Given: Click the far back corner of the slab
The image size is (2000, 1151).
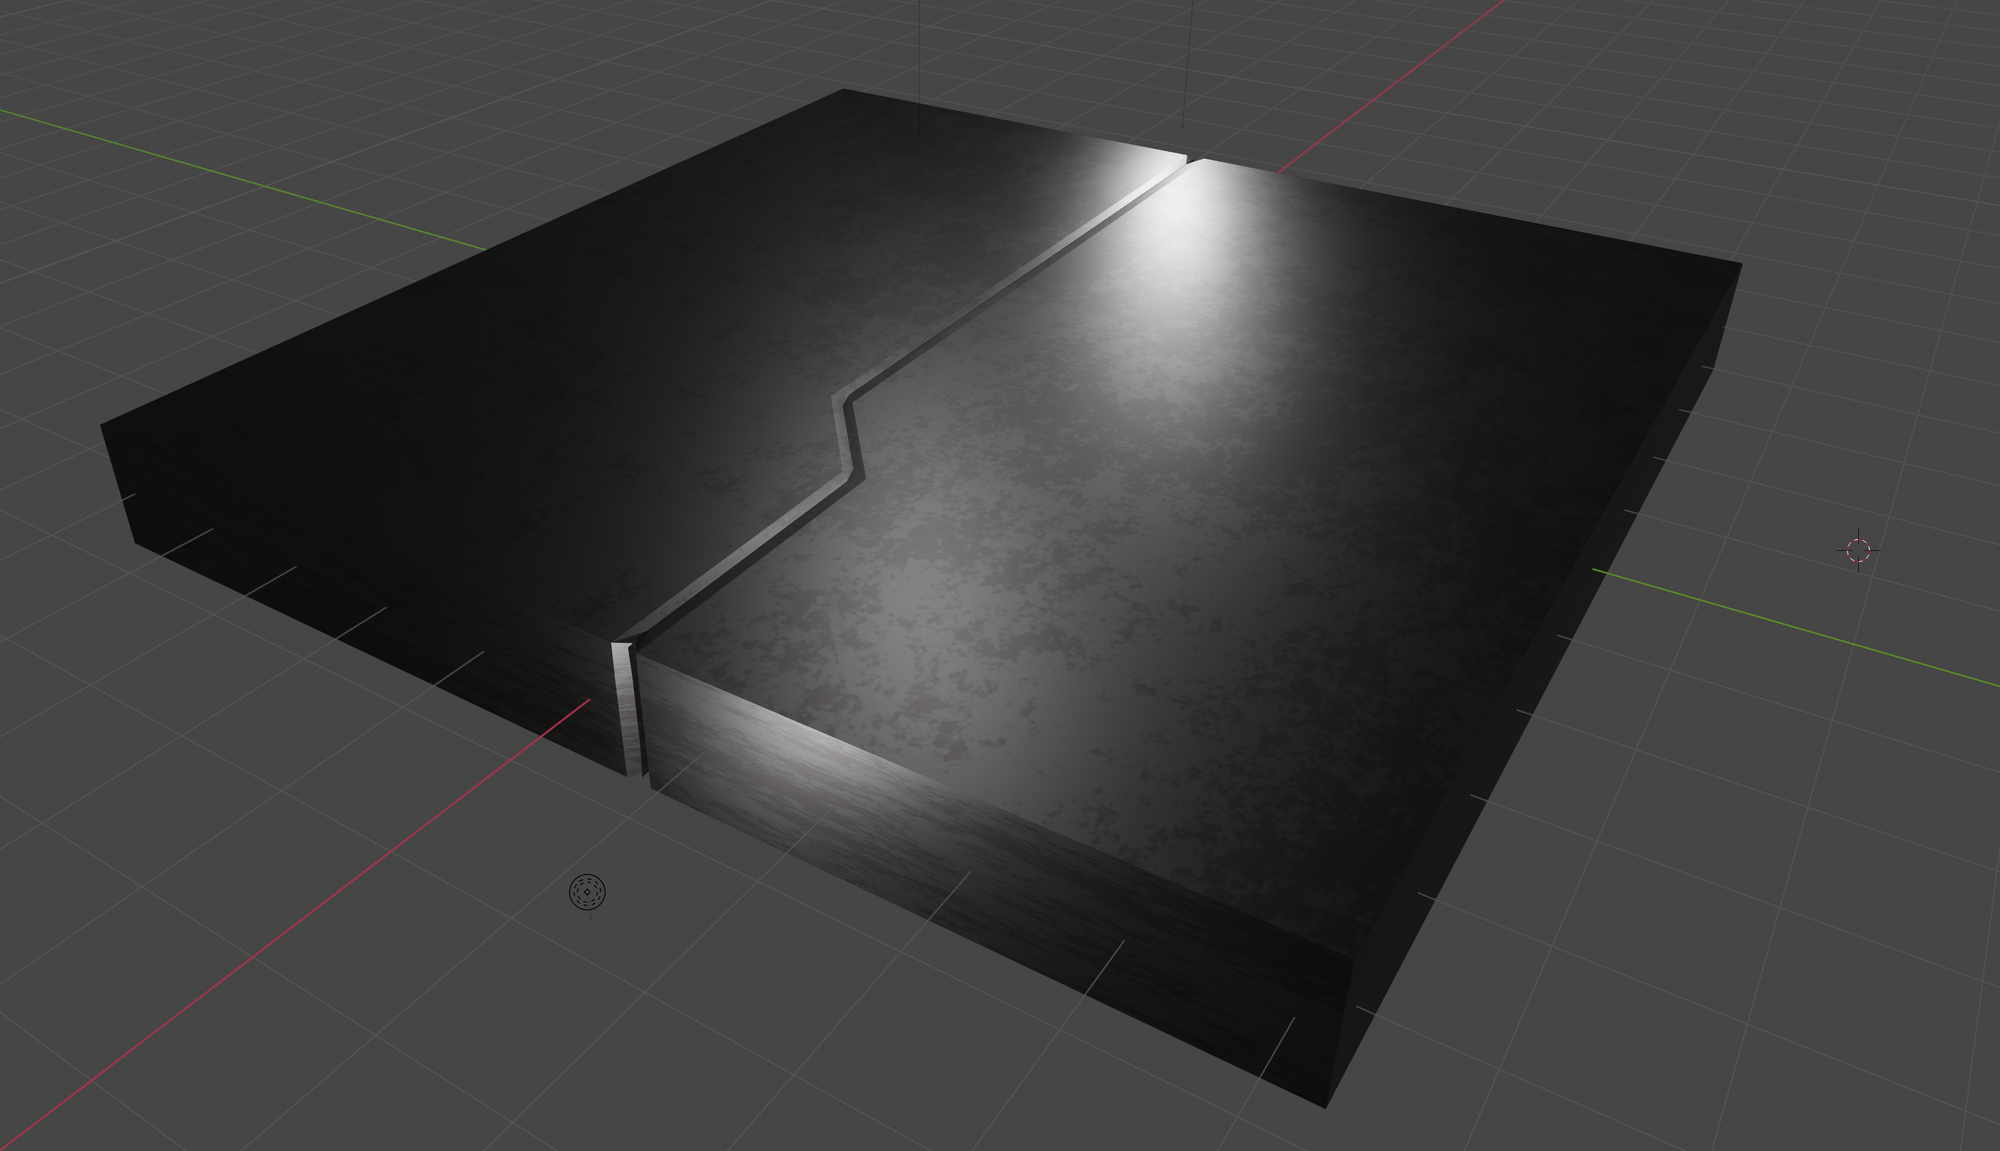Looking at the screenshot, I should tap(845, 91).
